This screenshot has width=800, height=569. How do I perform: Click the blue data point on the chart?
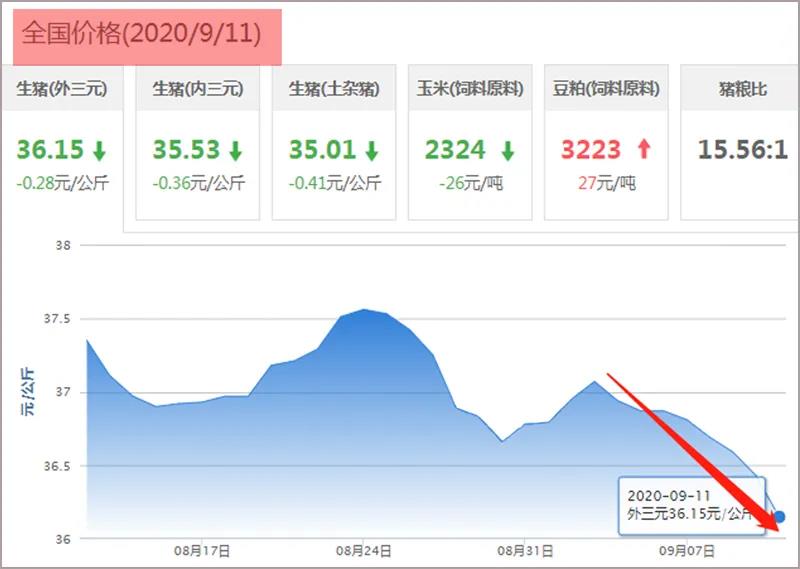pos(779,516)
